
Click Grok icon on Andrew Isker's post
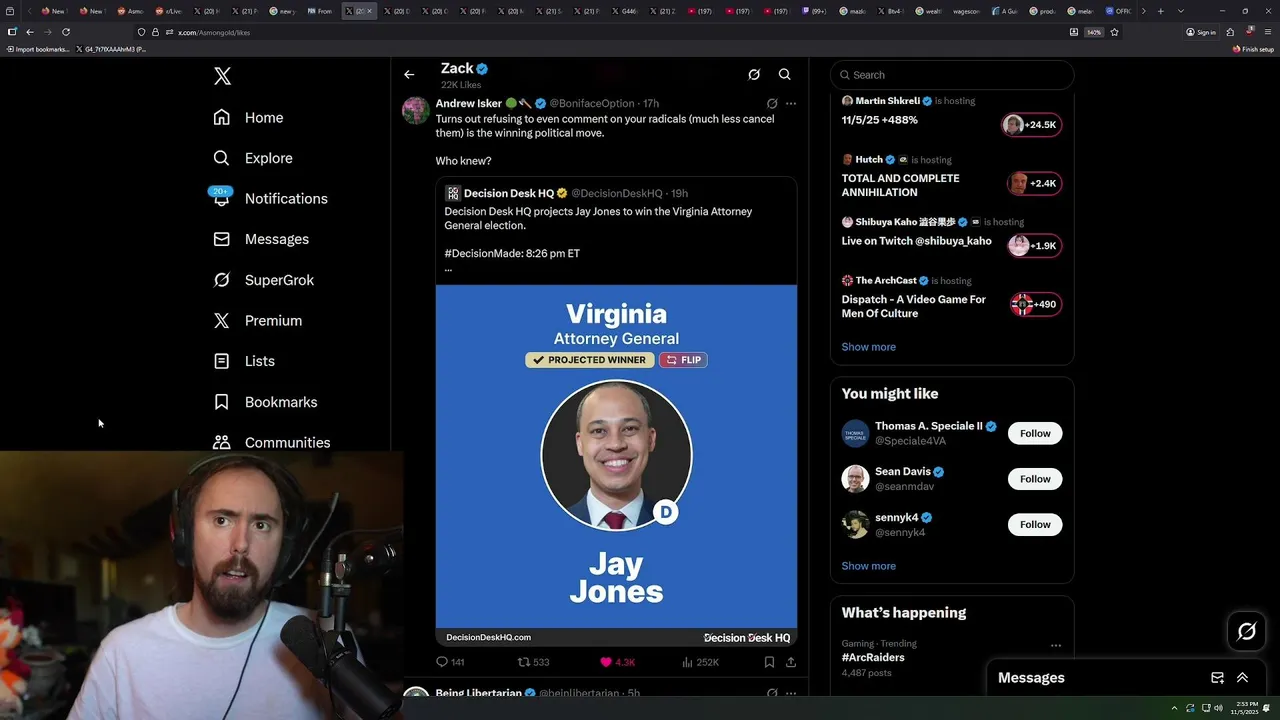click(772, 103)
